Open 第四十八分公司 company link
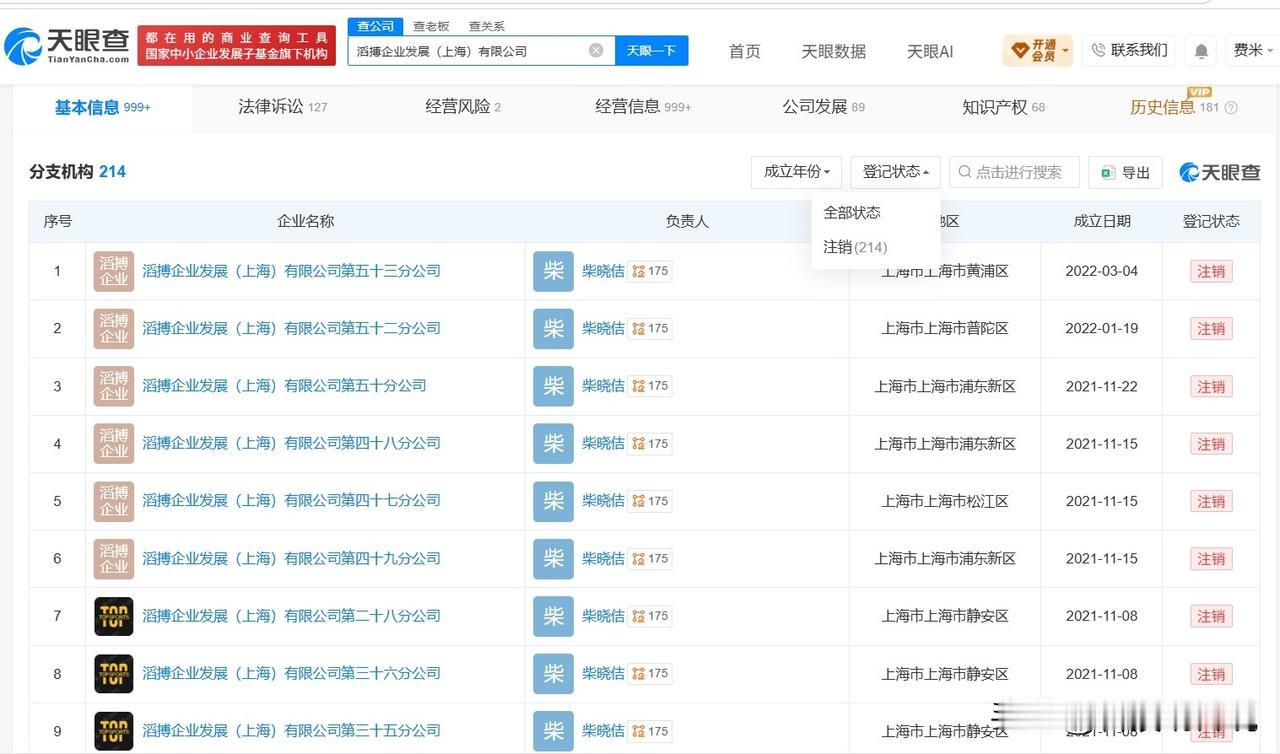 click(x=291, y=443)
